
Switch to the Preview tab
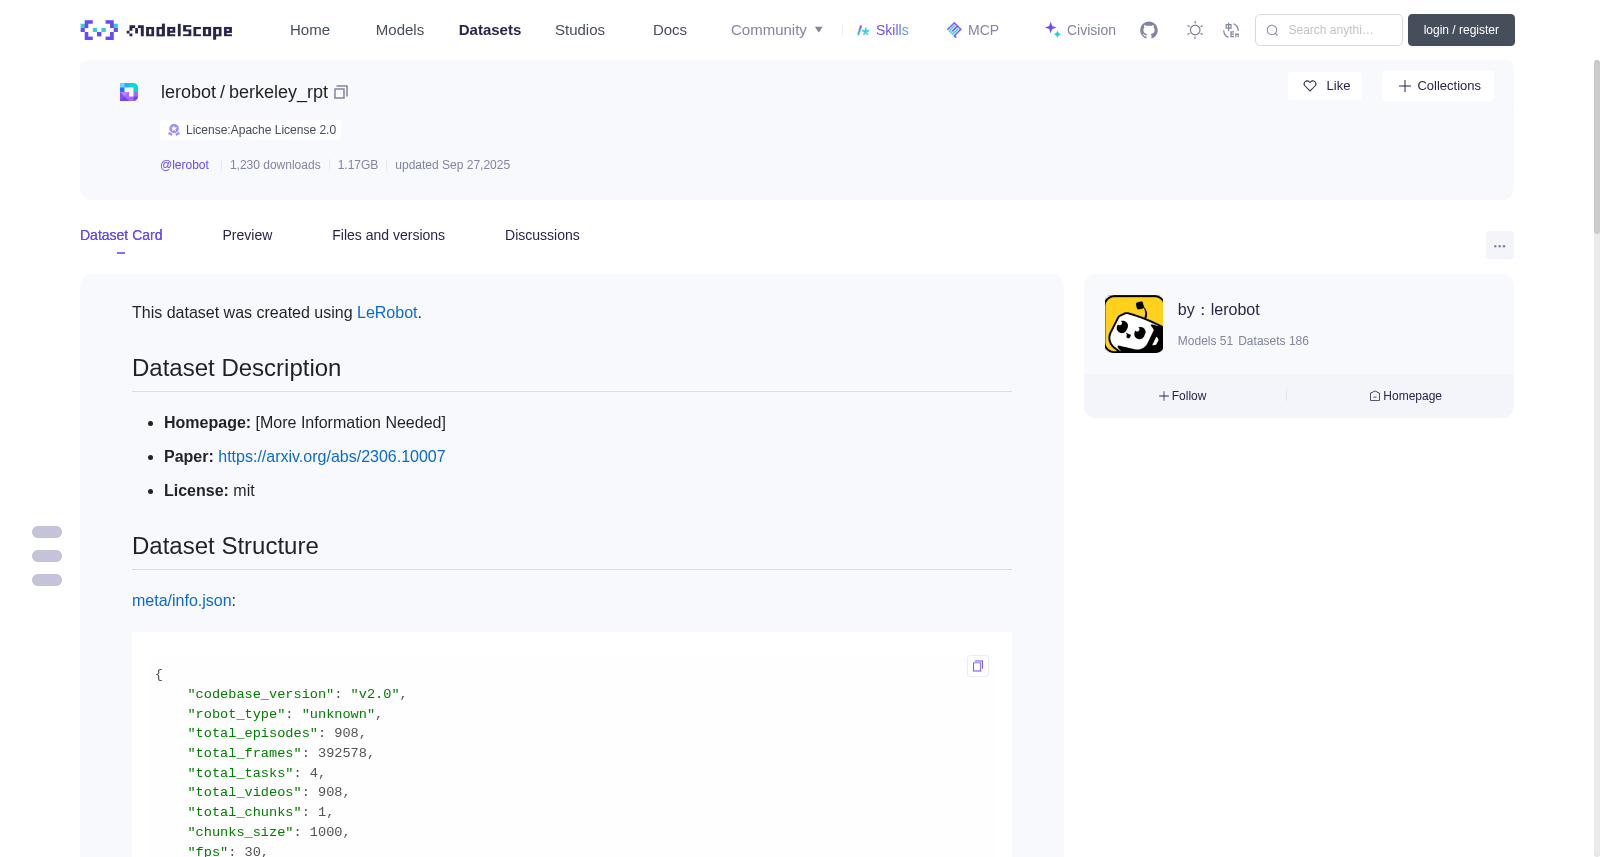point(247,235)
